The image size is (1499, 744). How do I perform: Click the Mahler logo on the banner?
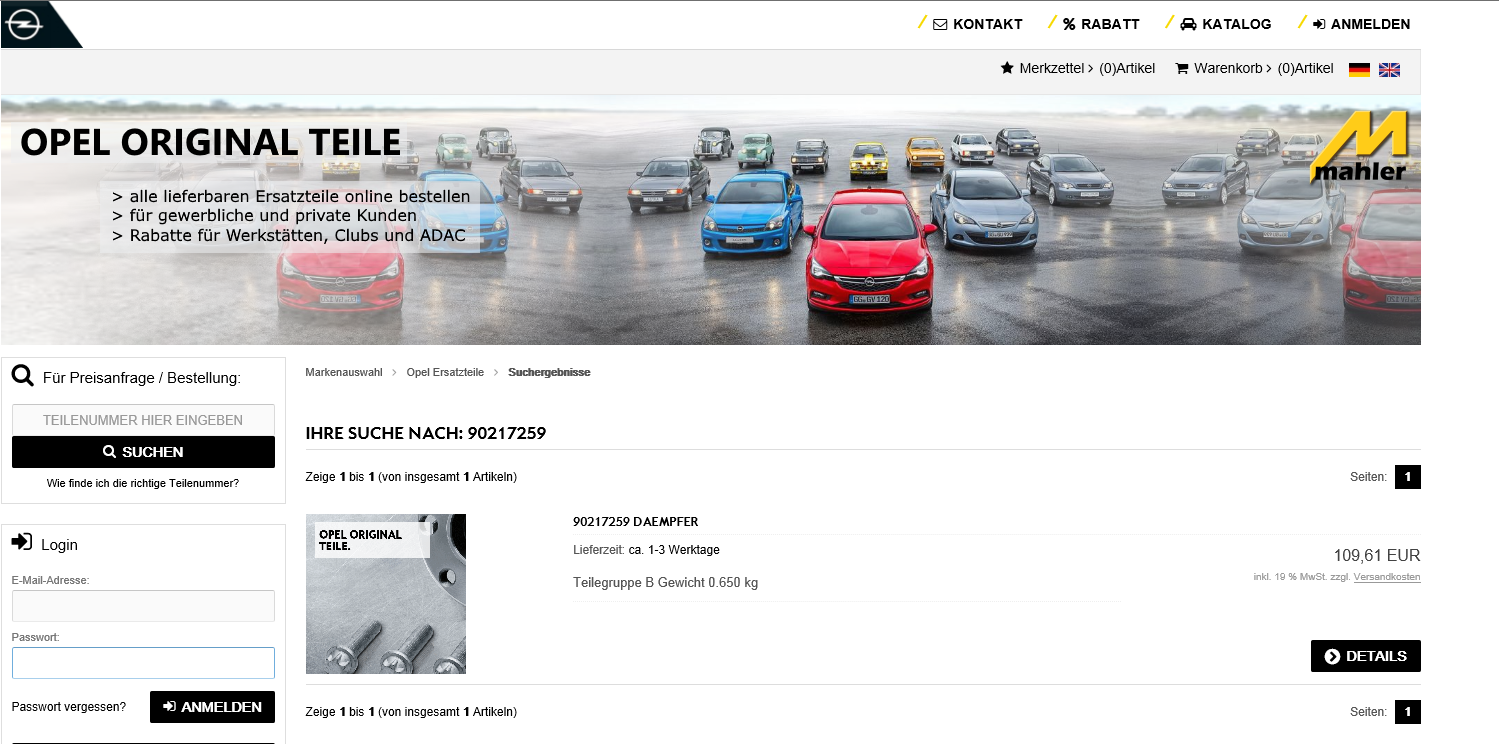pyautogui.click(x=1359, y=148)
